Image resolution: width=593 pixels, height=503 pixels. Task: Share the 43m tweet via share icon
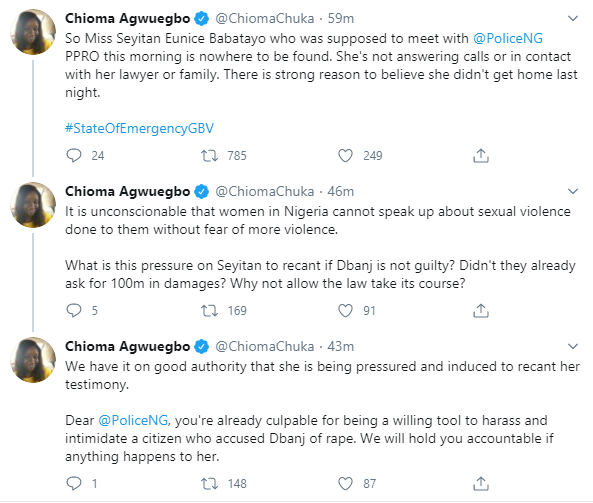point(481,483)
